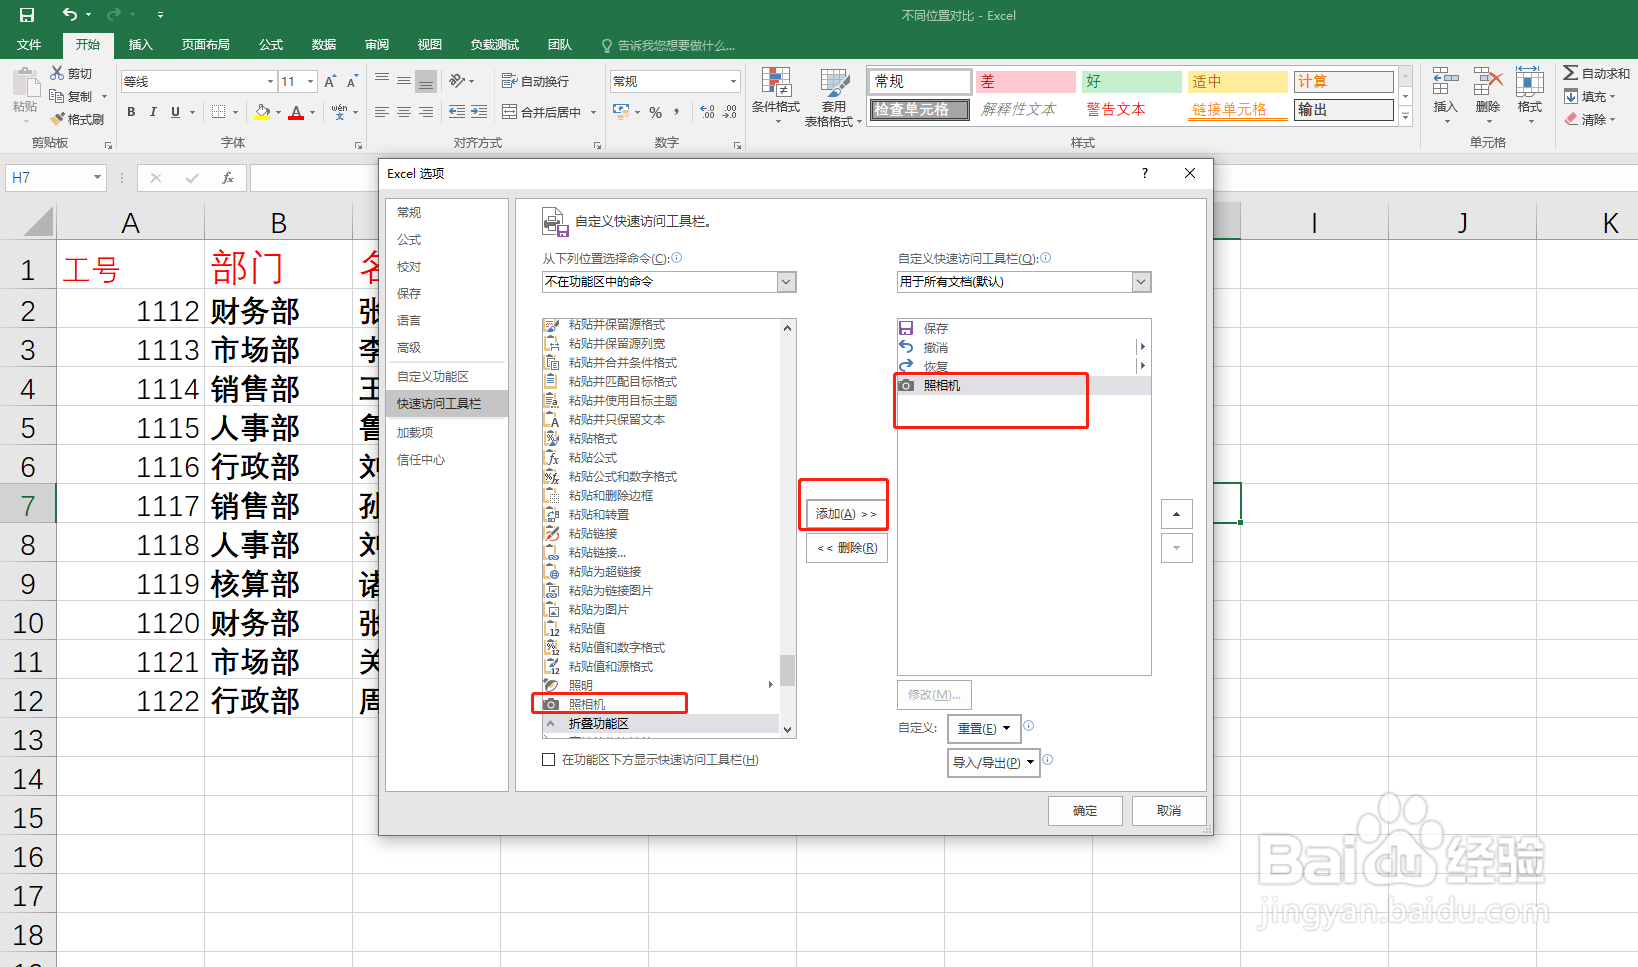1638x967 pixels.
Task: Click the dialog help question mark
Action: (1145, 173)
